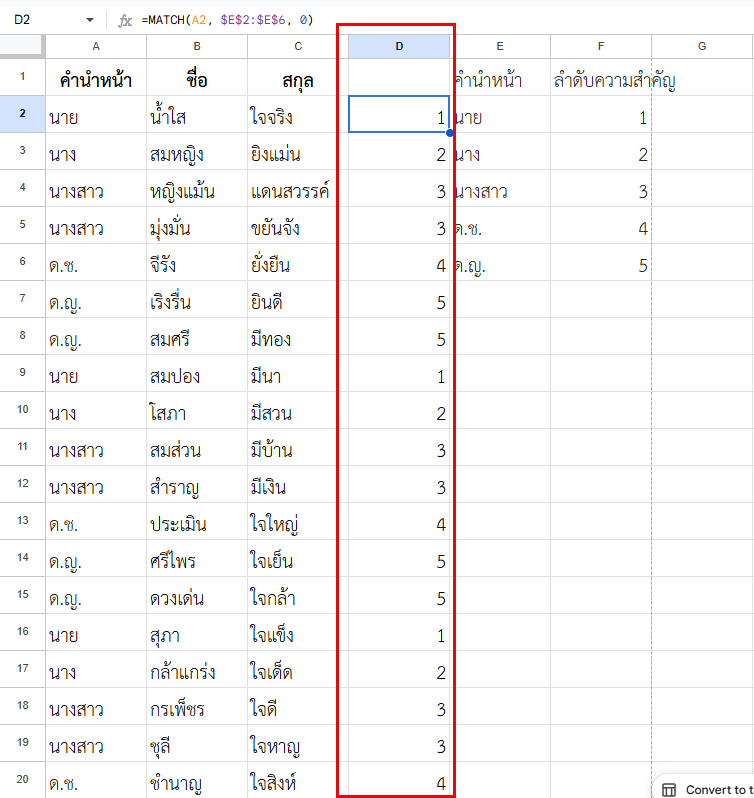Click cell 'ใจกล้า'
Viewport: 754px width, 798px height.
tap(298, 595)
